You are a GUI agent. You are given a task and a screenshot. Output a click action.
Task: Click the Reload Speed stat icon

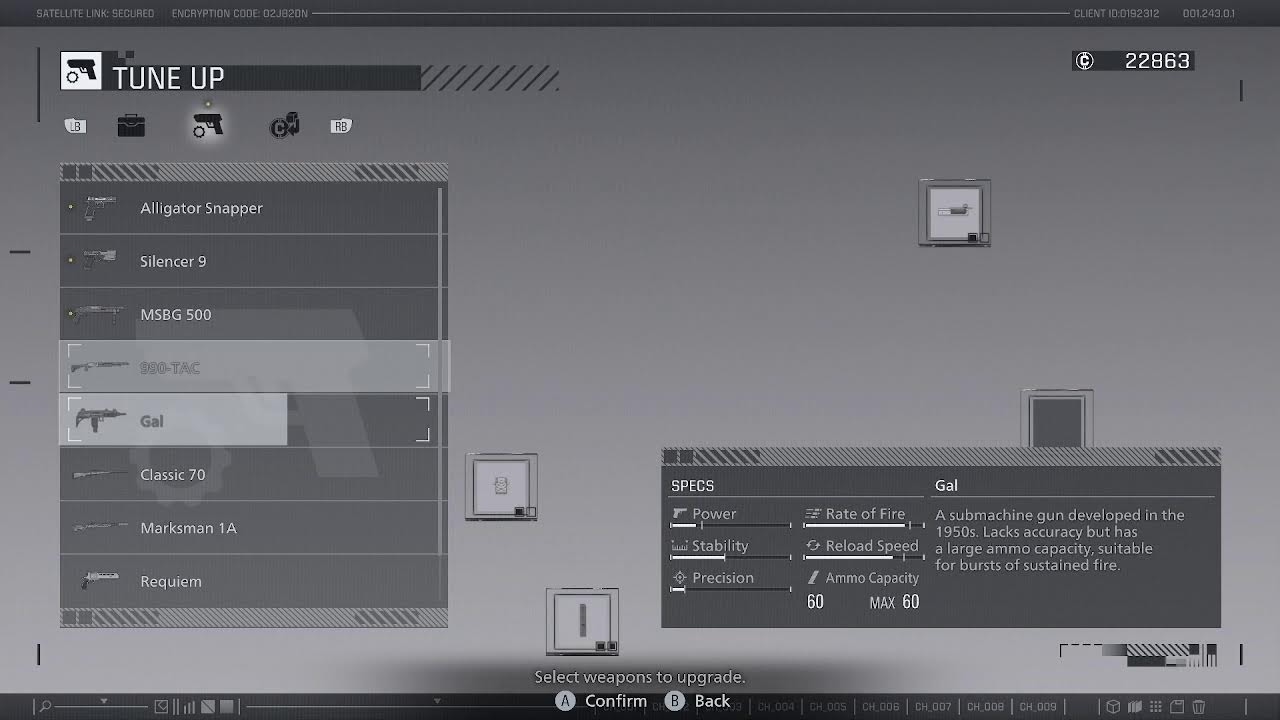(813, 546)
